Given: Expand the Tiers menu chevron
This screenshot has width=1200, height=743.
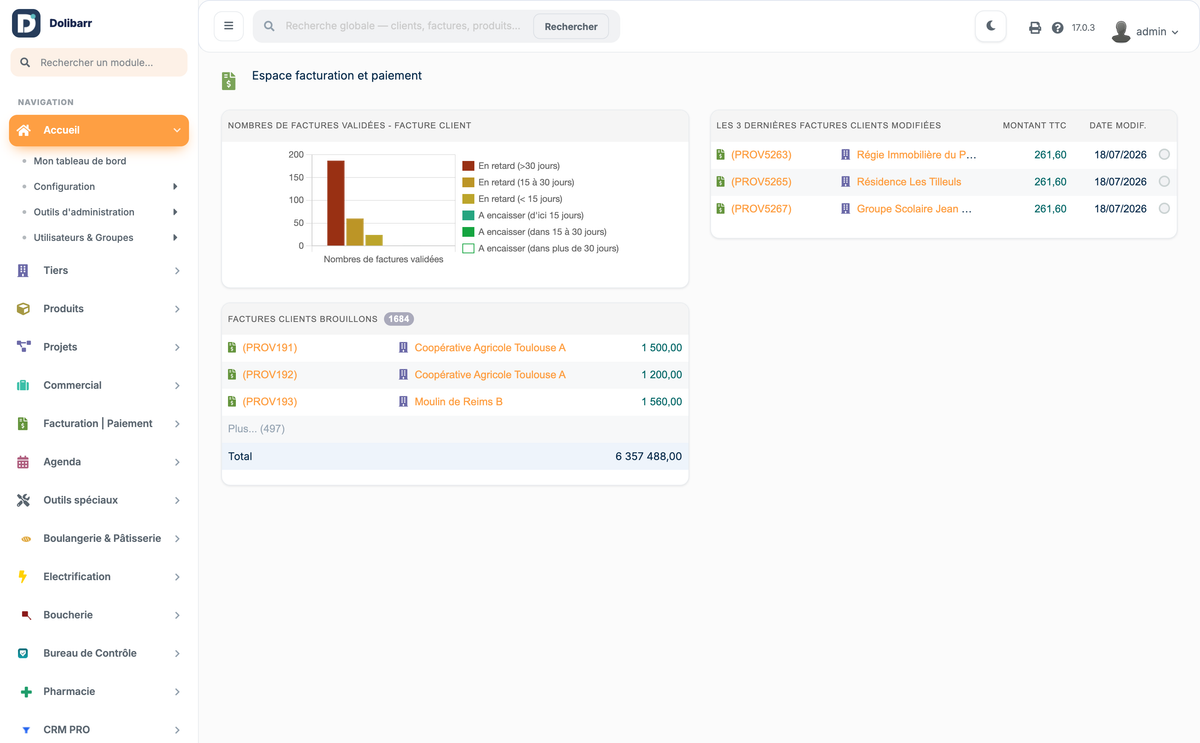Looking at the screenshot, I should coord(177,271).
